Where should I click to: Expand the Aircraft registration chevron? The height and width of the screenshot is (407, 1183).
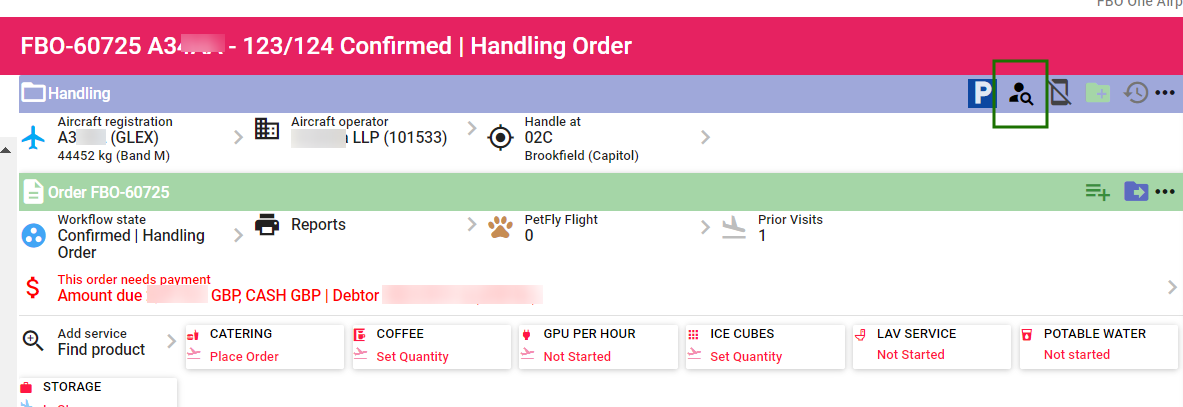pyautogui.click(x=238, y=137)
